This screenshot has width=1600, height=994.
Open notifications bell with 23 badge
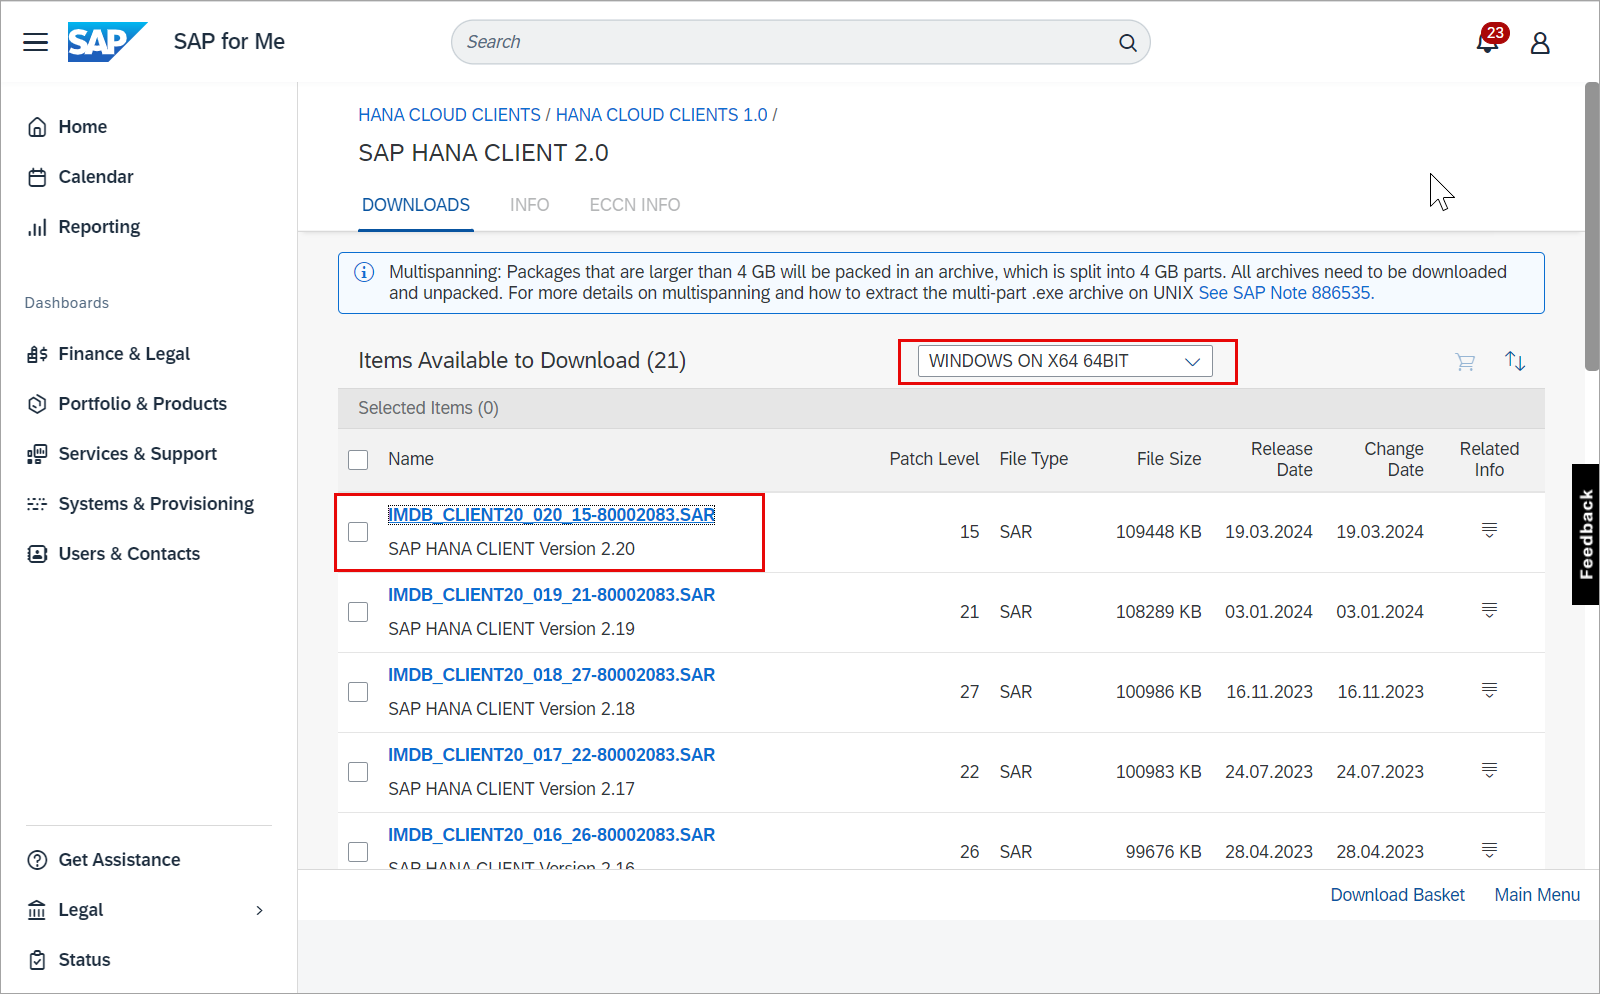click(x=1488, y=42)
